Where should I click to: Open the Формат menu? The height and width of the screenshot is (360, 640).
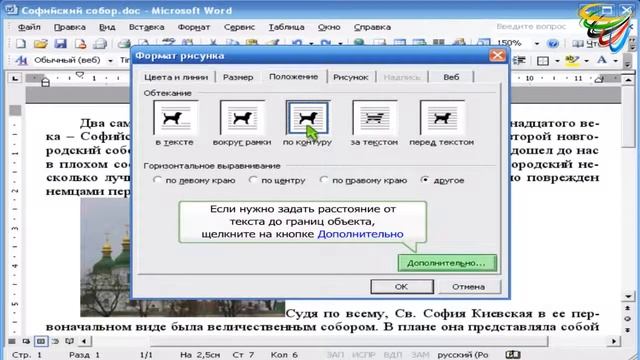193,27
